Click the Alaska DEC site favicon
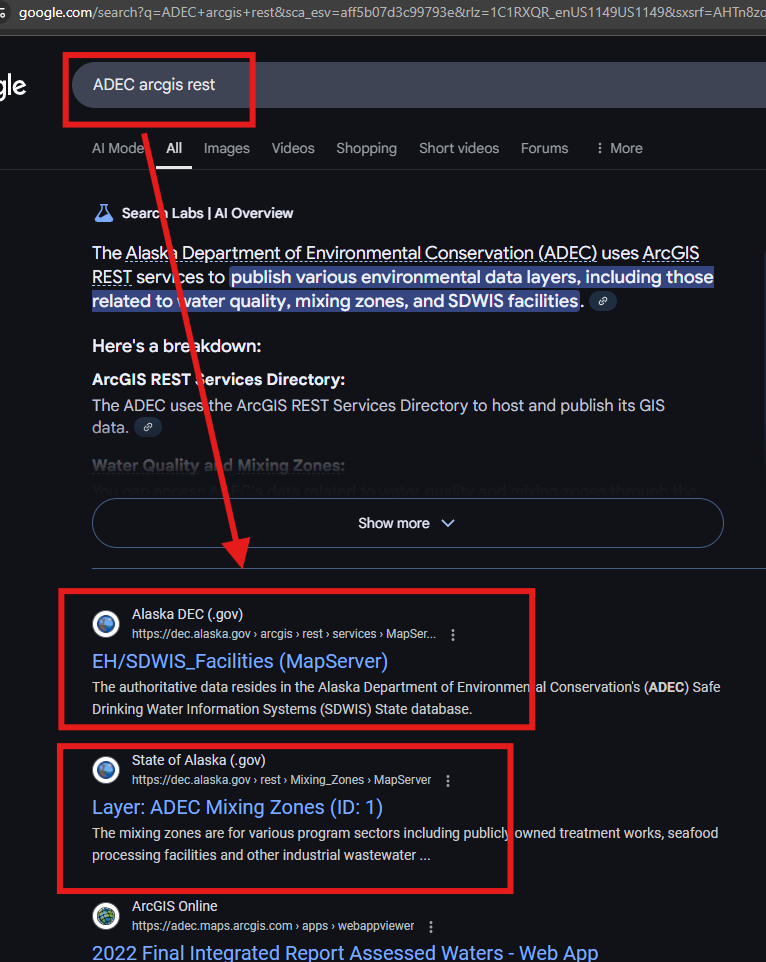This screenshot has width=766, height=962. pos(106,624)
